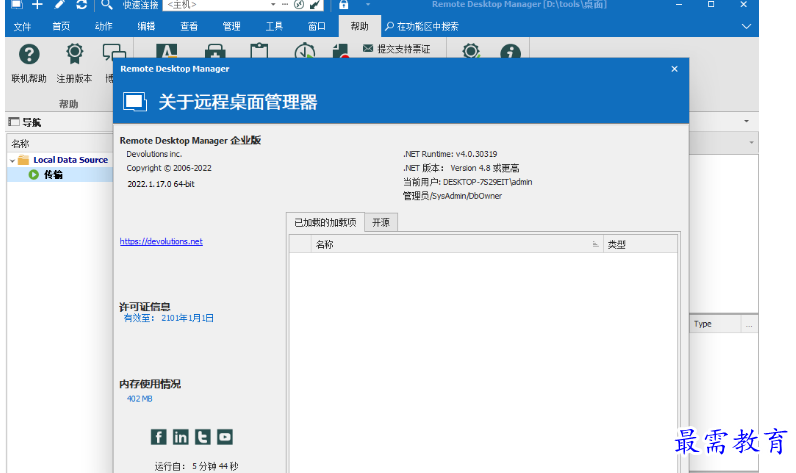Open the Facebook icon in About dialog

[158, 437]
